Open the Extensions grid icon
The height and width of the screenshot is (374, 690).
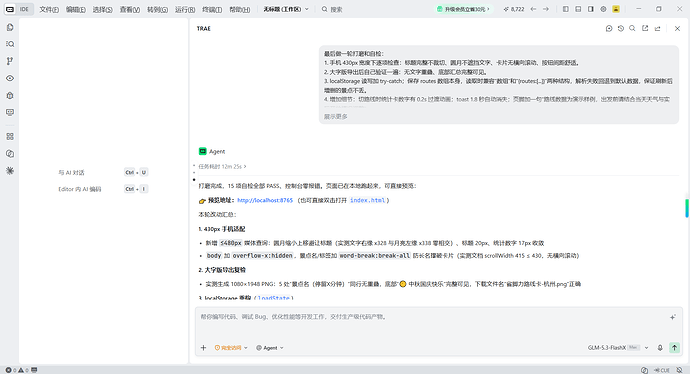tap(10, 137)
